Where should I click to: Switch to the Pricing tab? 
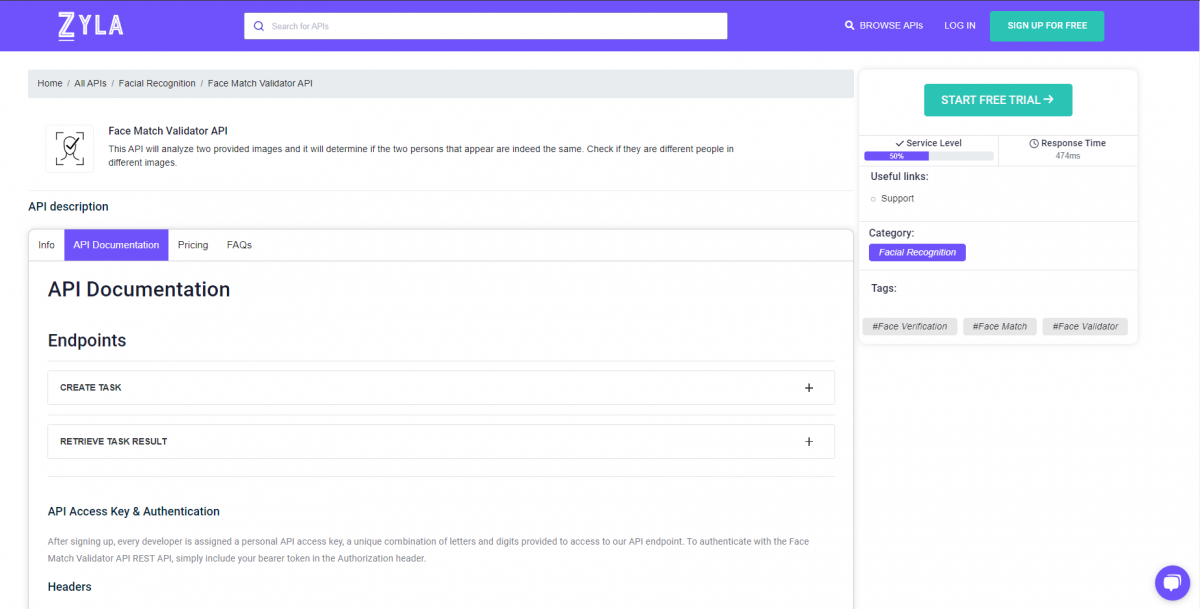pyautogui.click(x=193, y=244)
